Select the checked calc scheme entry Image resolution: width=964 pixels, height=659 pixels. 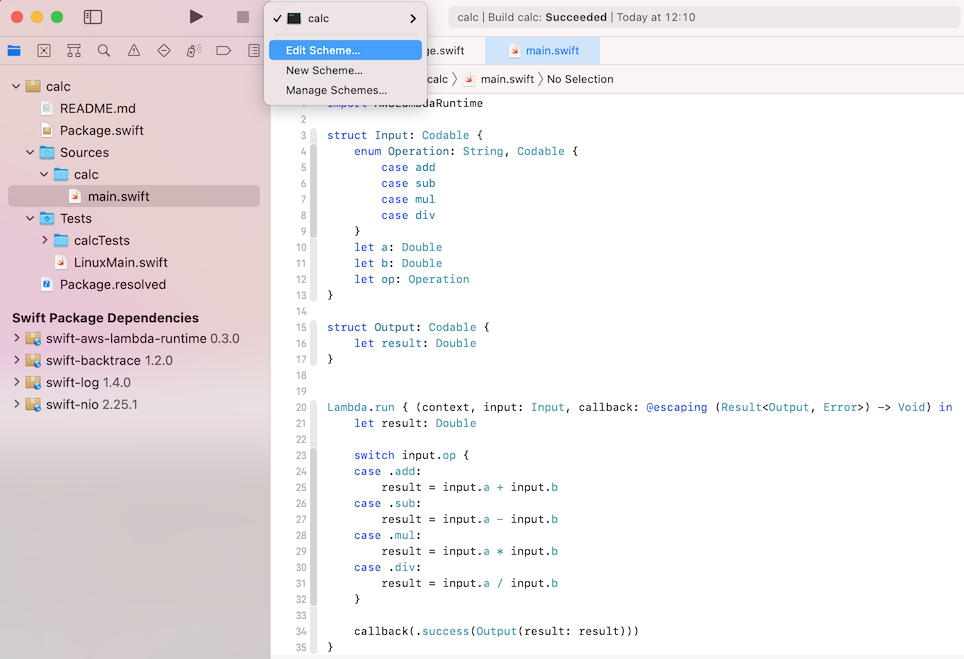coord(346,18)
